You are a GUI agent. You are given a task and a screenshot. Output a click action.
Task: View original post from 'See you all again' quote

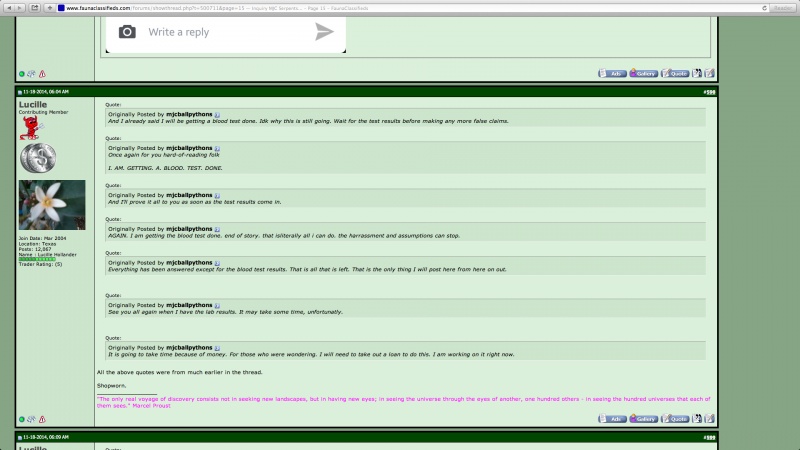click(x=217, y=305)
